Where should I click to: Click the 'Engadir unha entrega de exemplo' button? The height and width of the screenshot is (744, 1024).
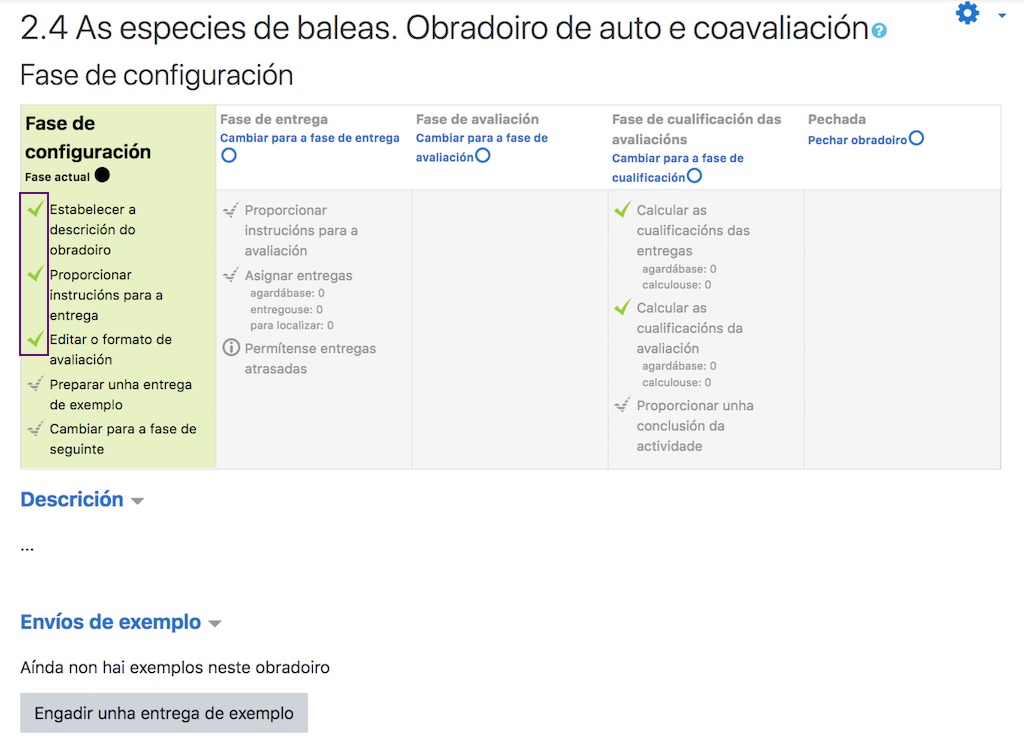point(163,712)
